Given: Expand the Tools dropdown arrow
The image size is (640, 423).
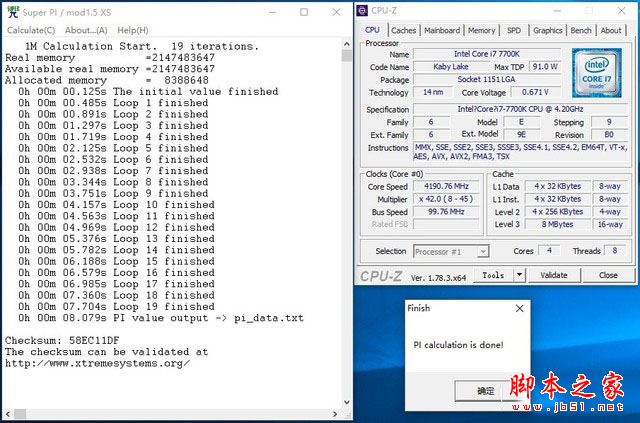Looking at the screenshot, I should pos(519,275).
